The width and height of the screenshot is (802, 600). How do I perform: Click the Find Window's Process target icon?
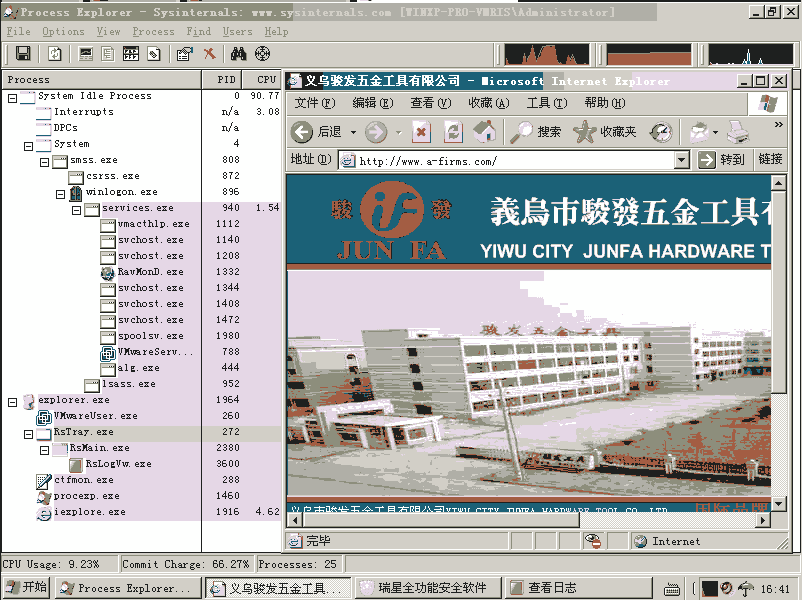pos(262,54)
